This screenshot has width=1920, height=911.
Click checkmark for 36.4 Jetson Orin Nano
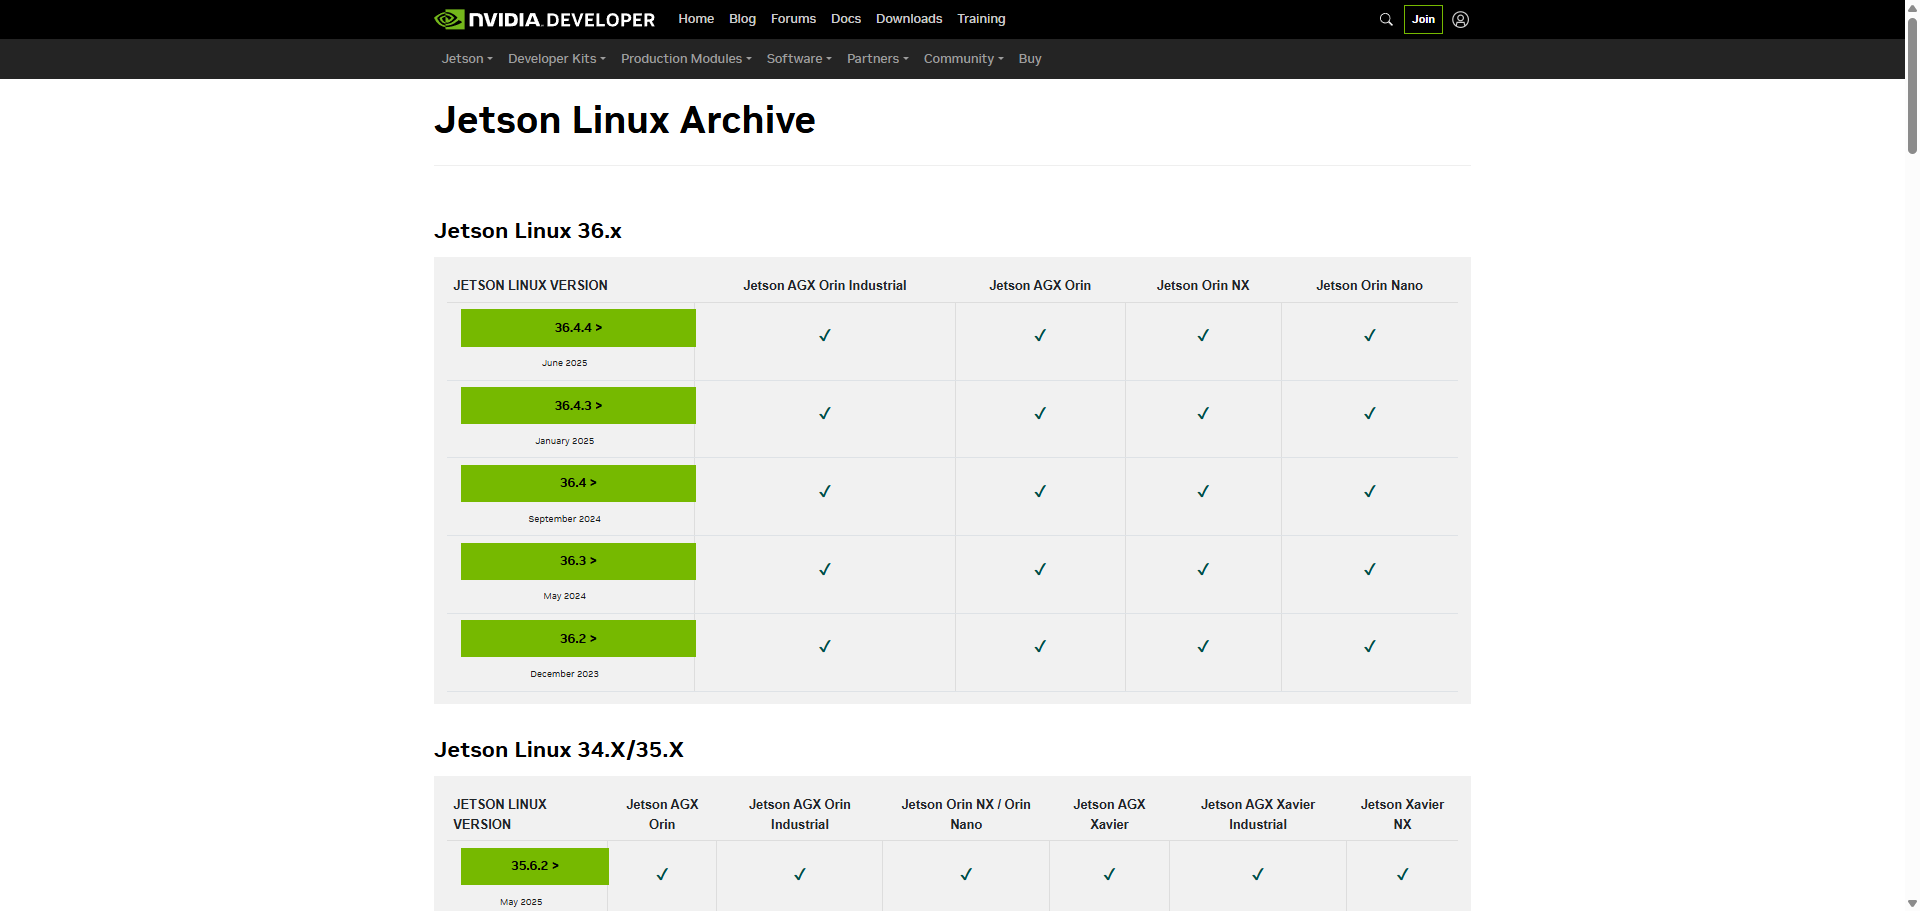click(x=1370, y=491)
